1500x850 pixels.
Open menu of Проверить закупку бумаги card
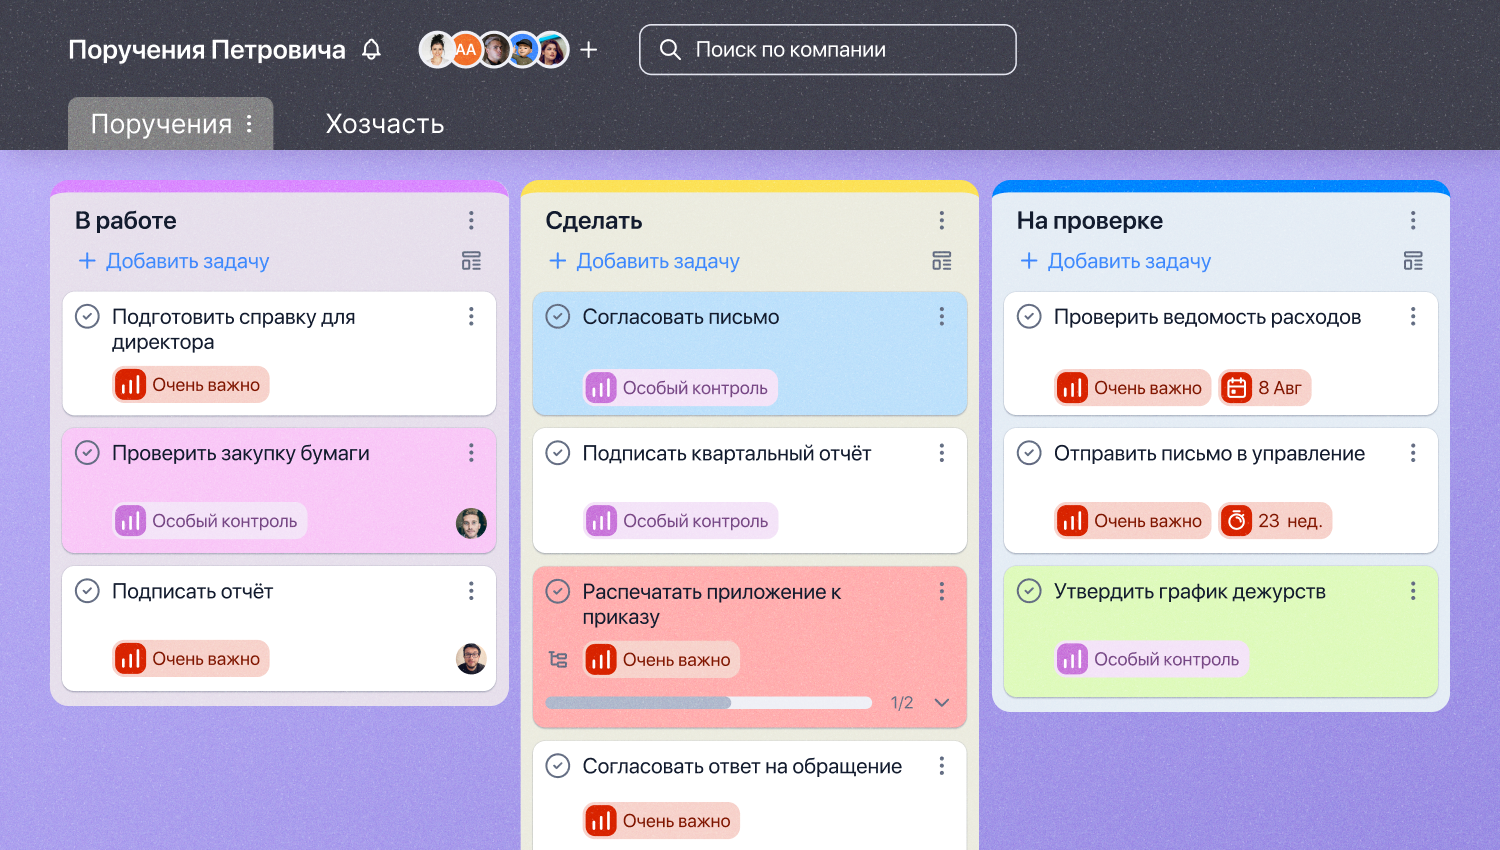[471, 453]
